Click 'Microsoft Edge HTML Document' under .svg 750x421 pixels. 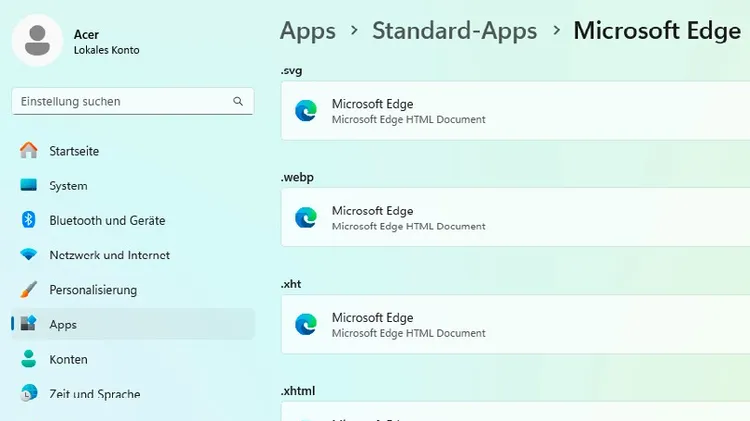coord(408,120)
